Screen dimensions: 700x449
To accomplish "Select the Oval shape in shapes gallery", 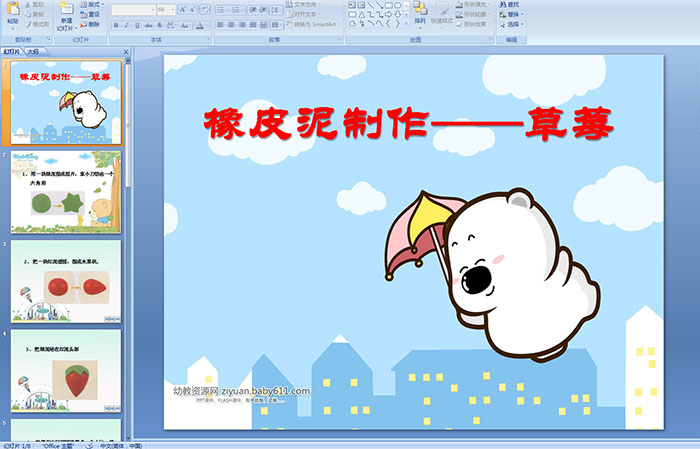I will coord(397,5).
